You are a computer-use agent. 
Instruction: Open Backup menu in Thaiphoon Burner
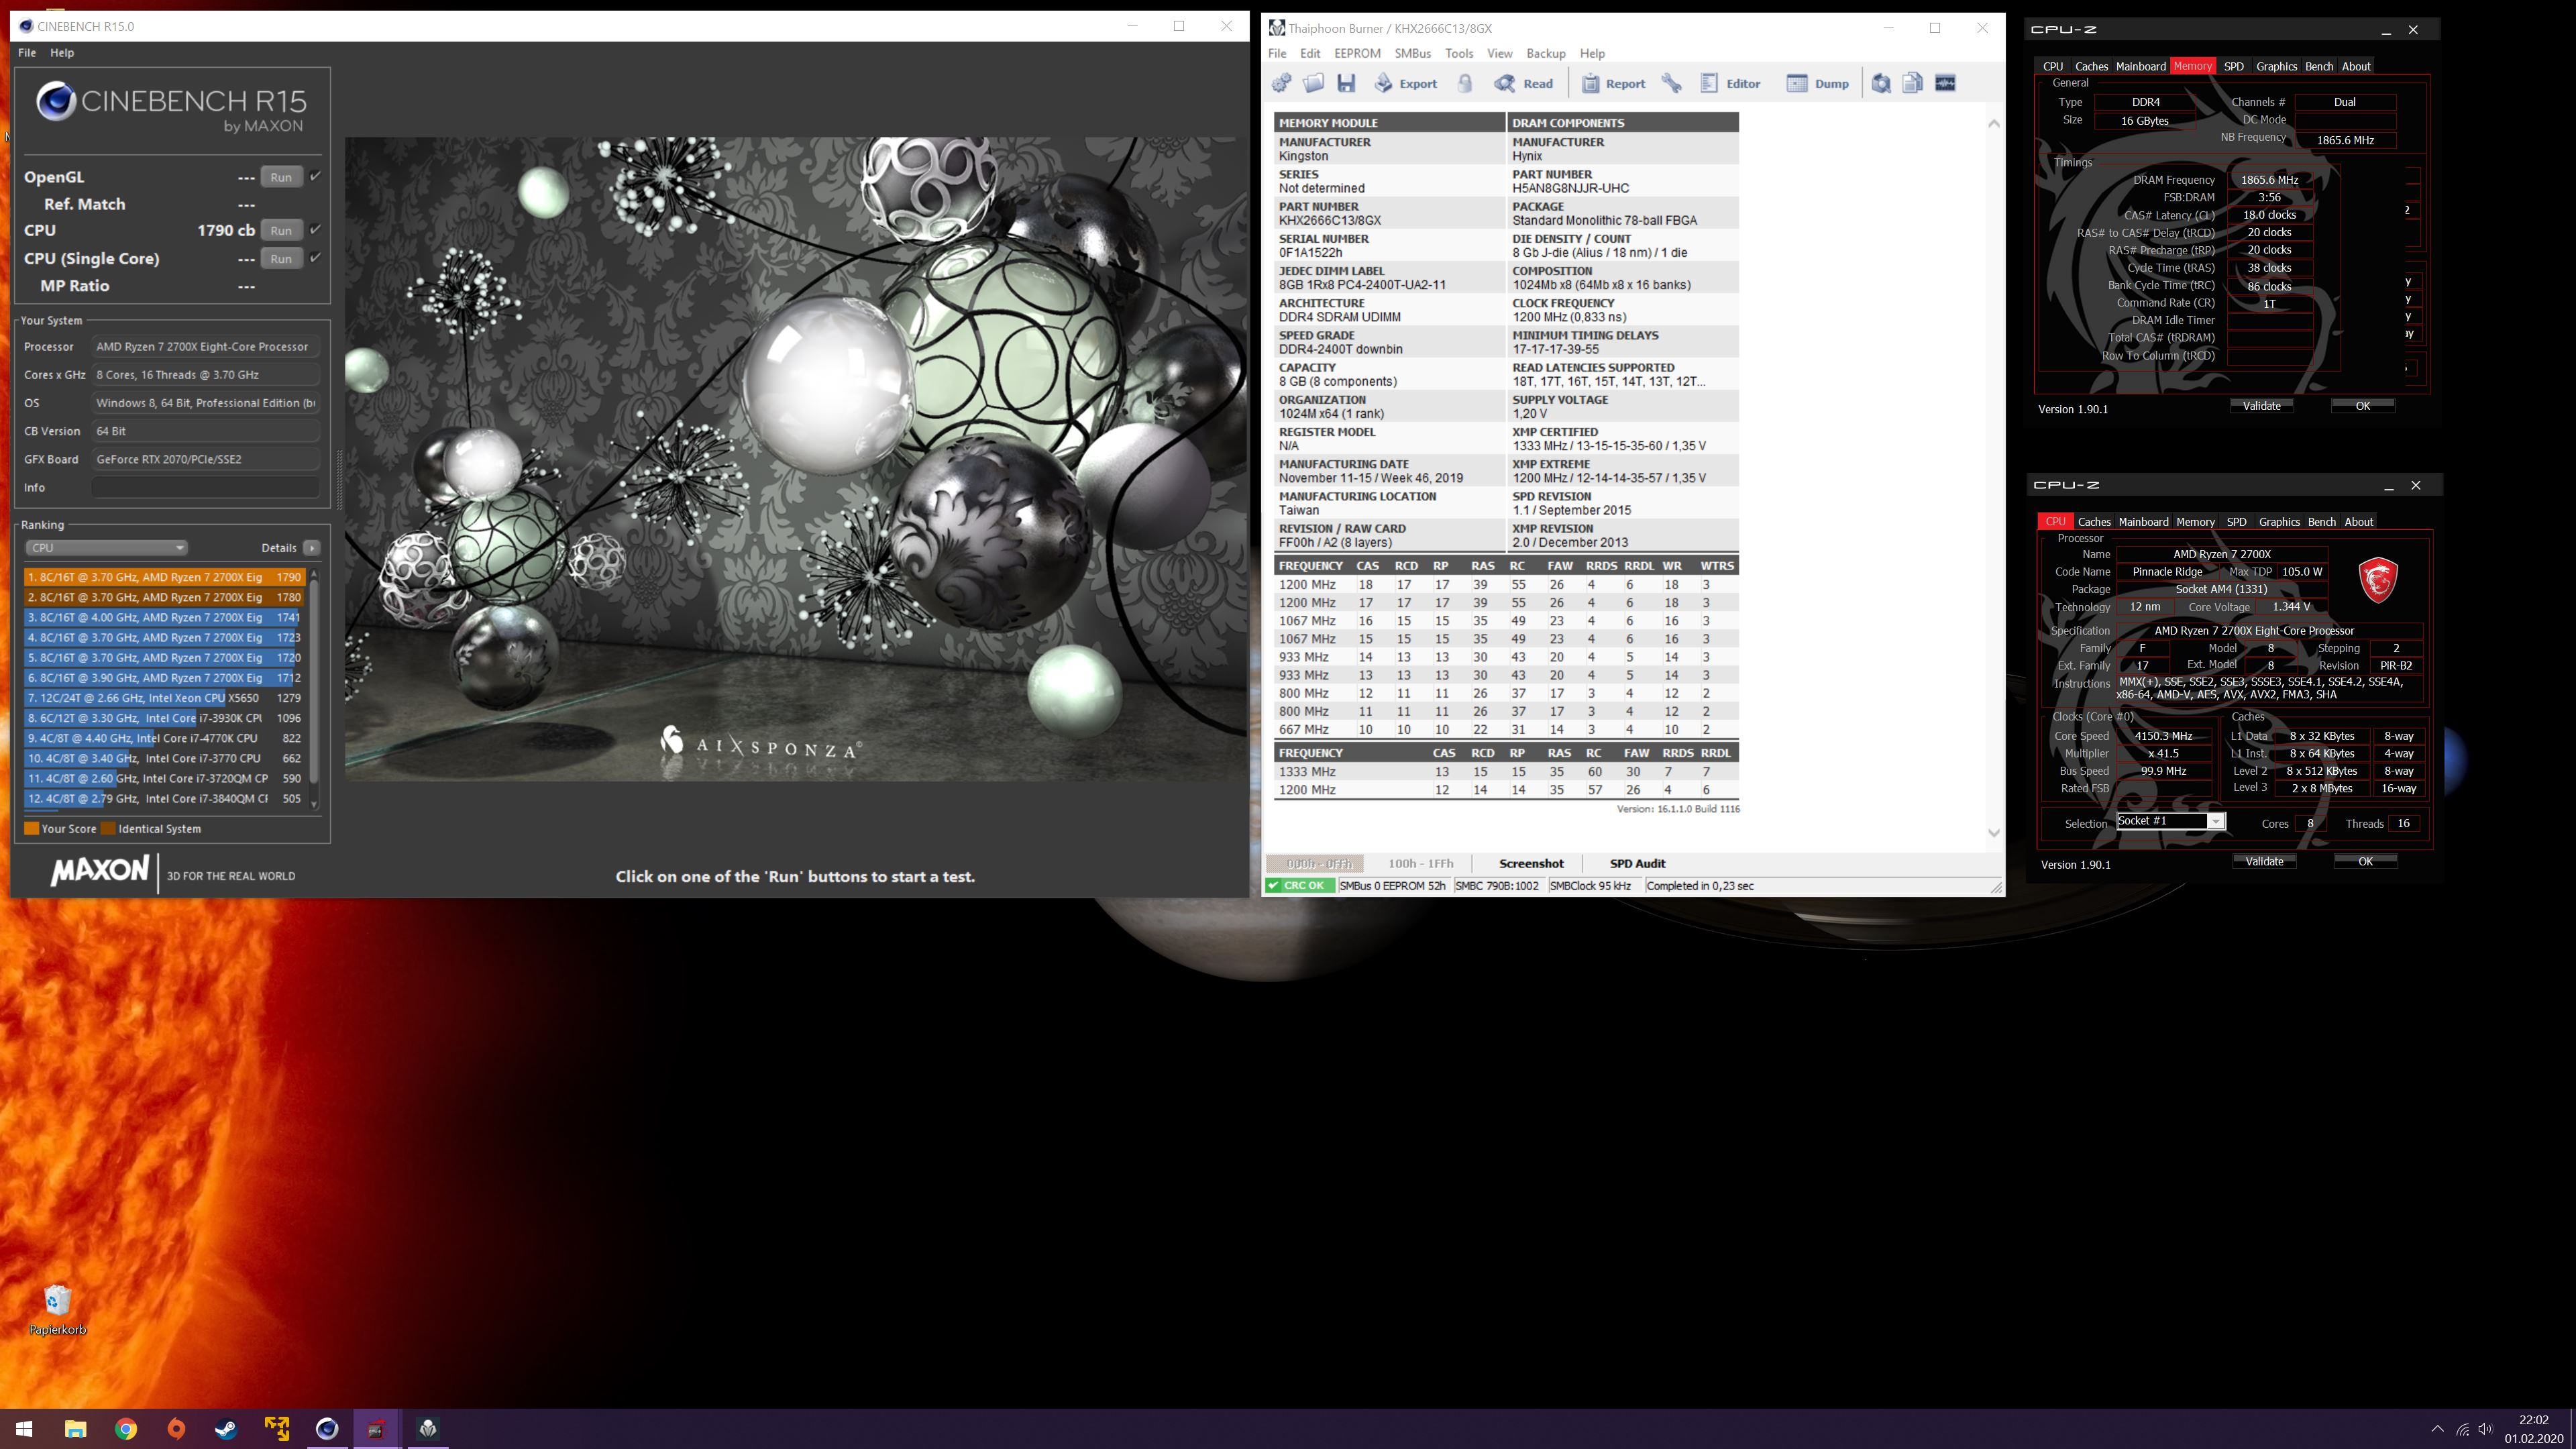[1545, 53]
